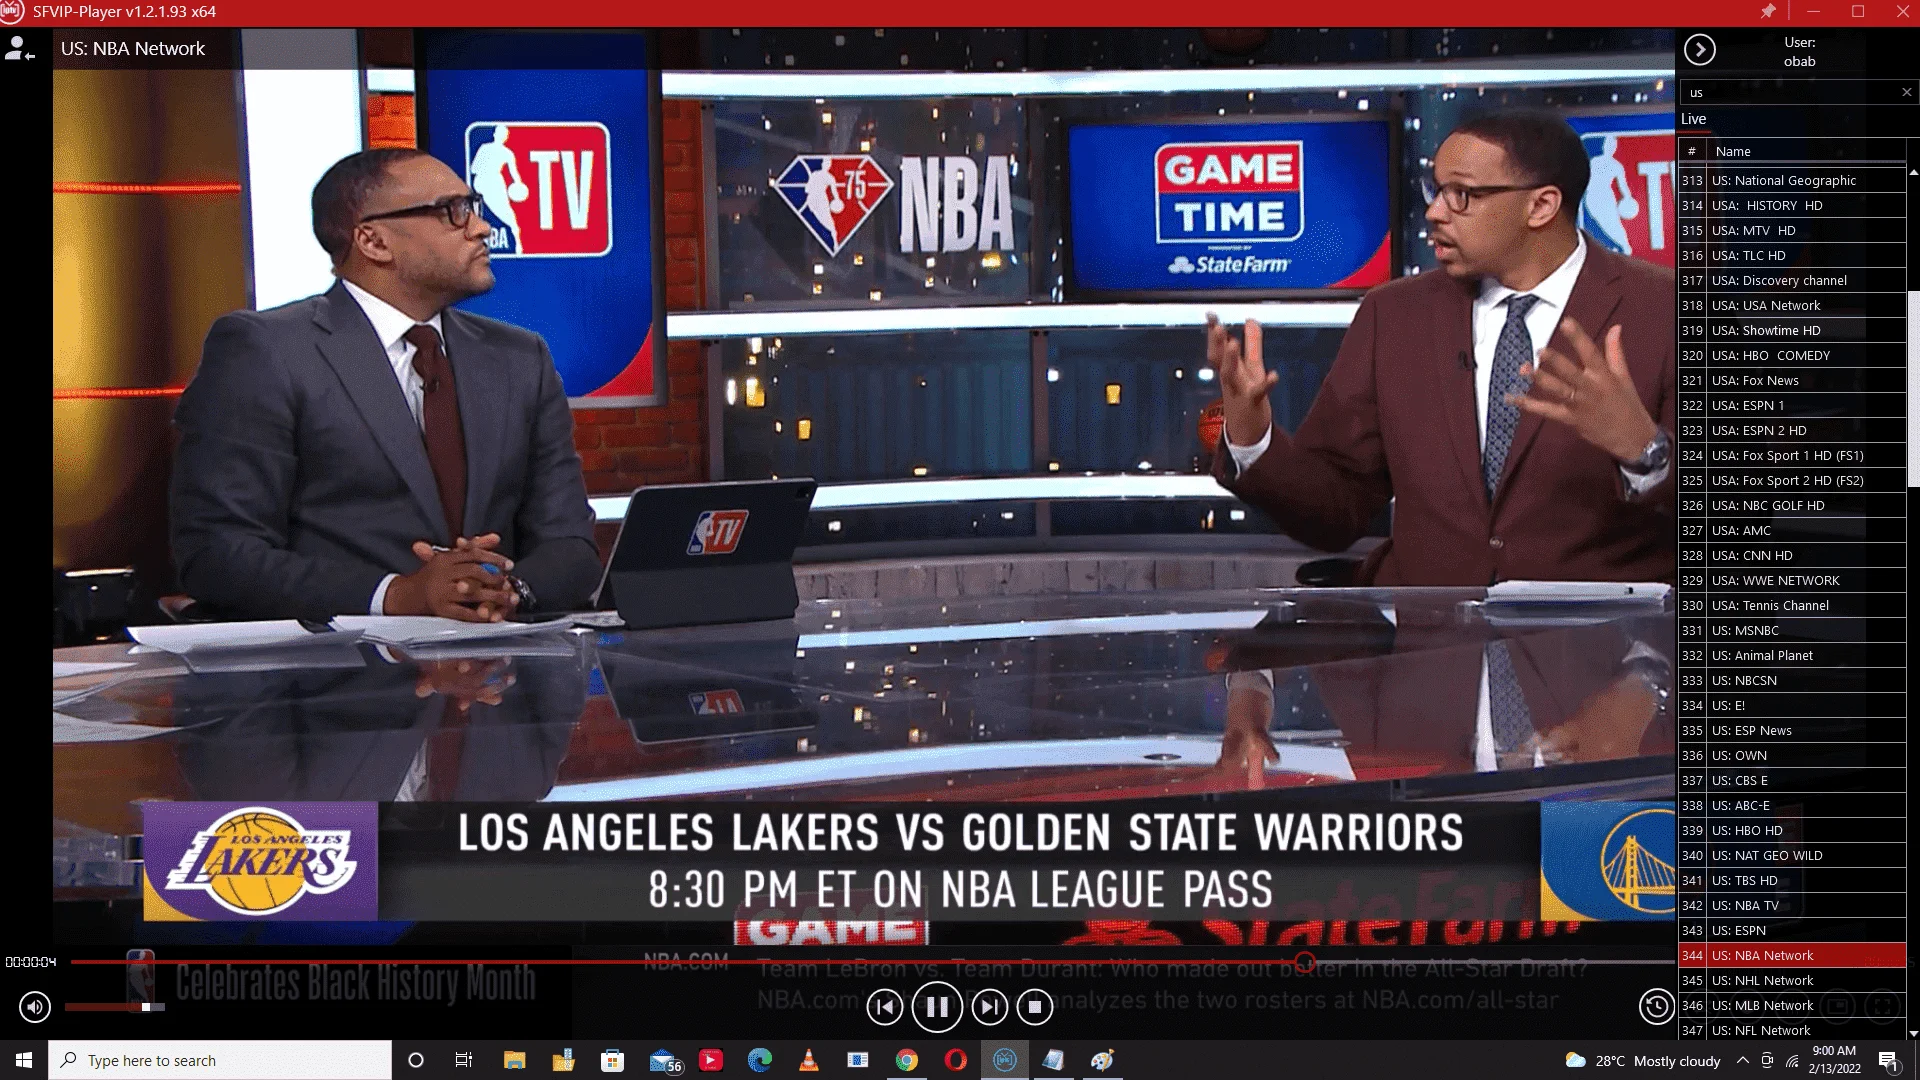Skip to previous channel
1920x1080 pixels.
click(x=885, y=1007)
